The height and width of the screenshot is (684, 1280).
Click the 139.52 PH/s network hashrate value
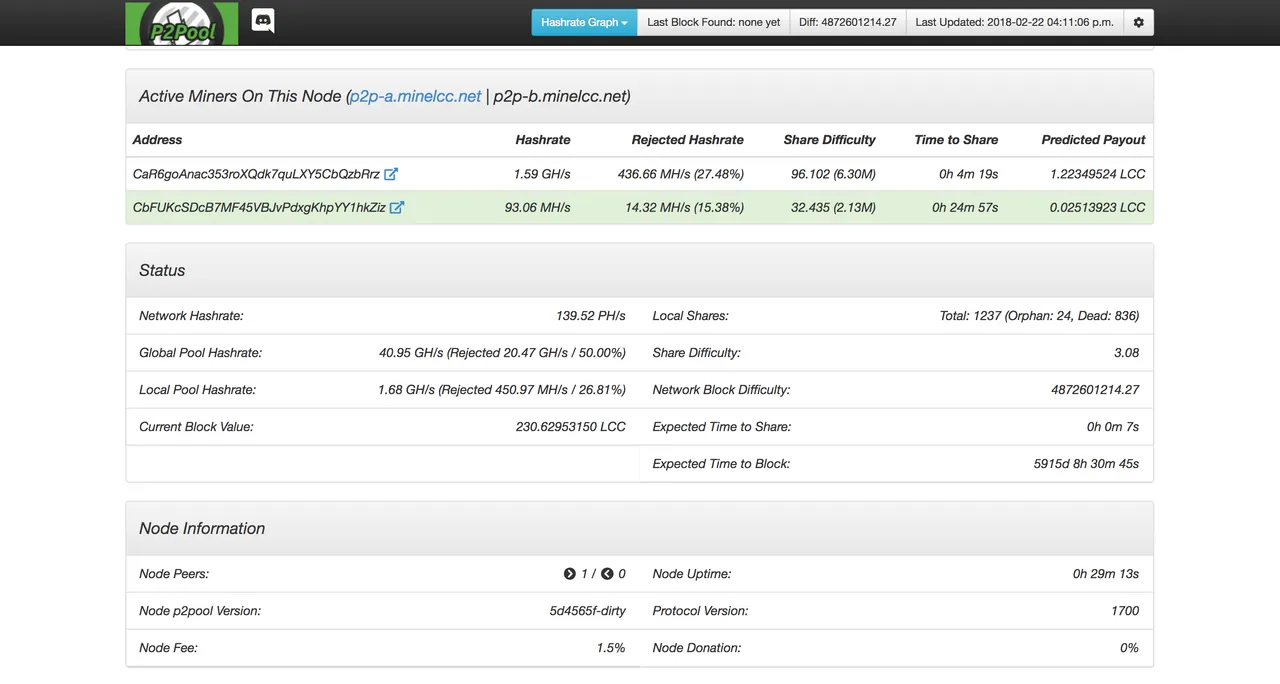tap(591, 316)
